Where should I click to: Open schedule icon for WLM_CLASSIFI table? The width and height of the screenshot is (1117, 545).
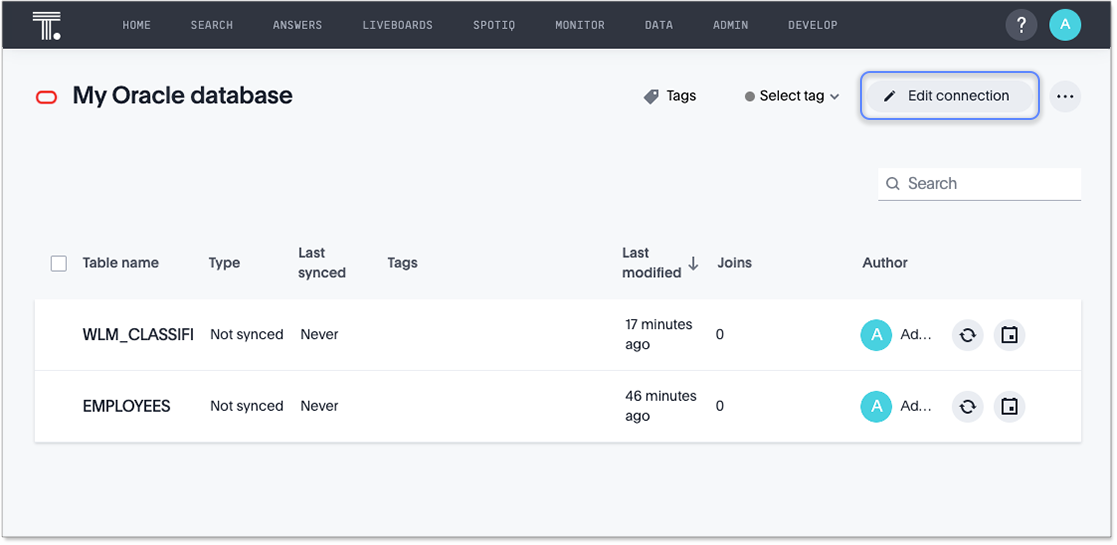(x=1010, y=335)
